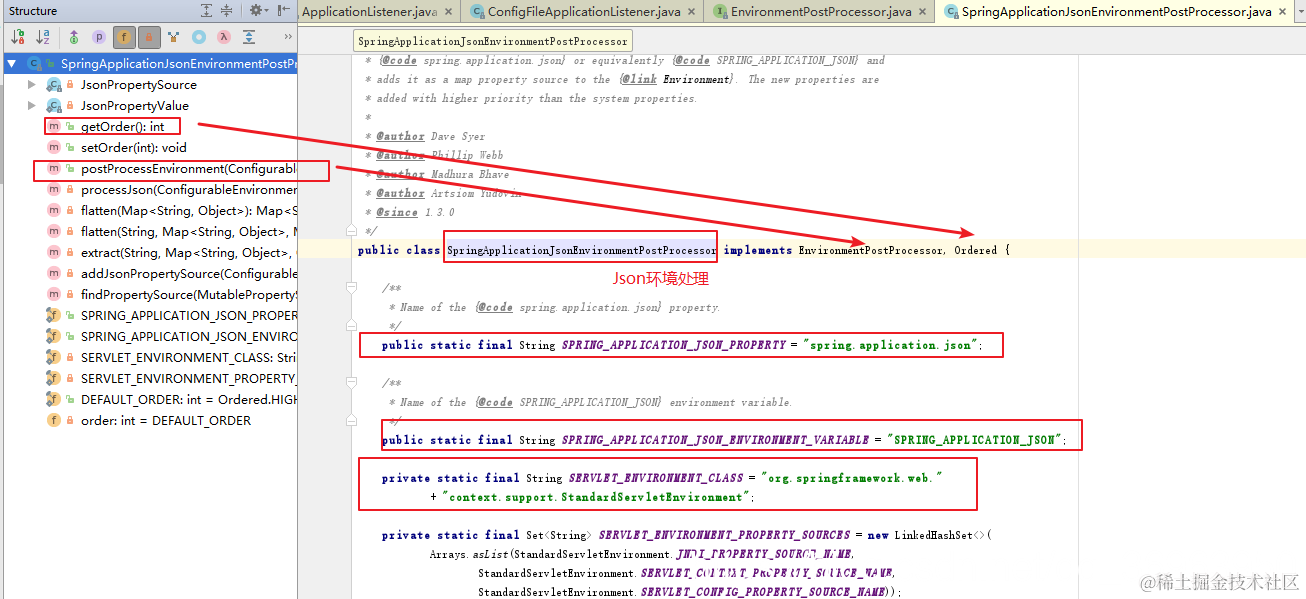Click fold end marker at class Javadoc
The image size is (1306, 599).
(351, 230)
